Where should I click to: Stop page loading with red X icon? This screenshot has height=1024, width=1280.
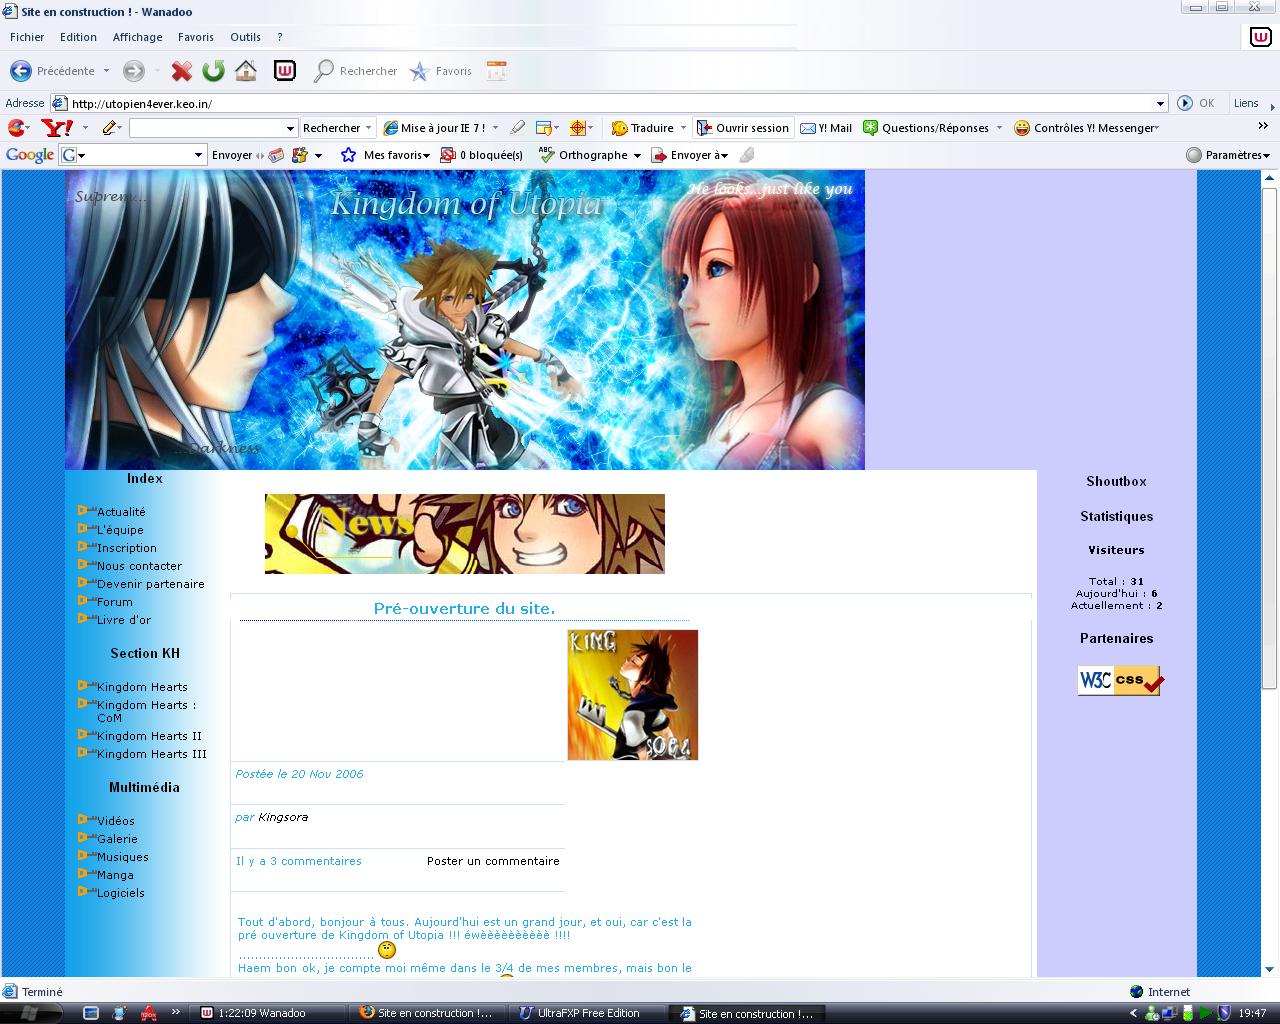point(181,71)
